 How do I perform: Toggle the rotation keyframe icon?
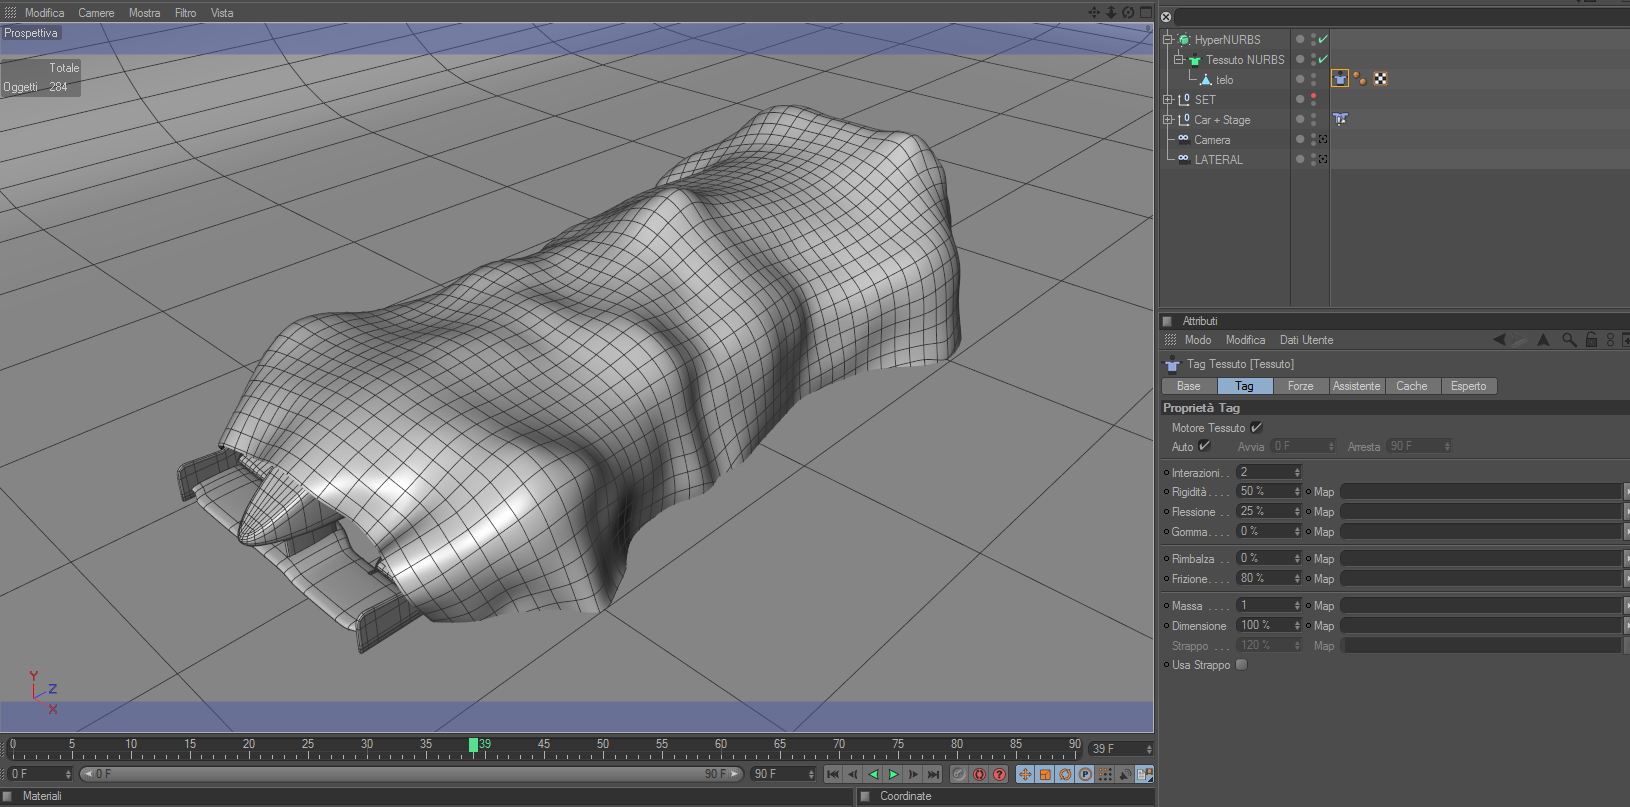point(1065,775)
